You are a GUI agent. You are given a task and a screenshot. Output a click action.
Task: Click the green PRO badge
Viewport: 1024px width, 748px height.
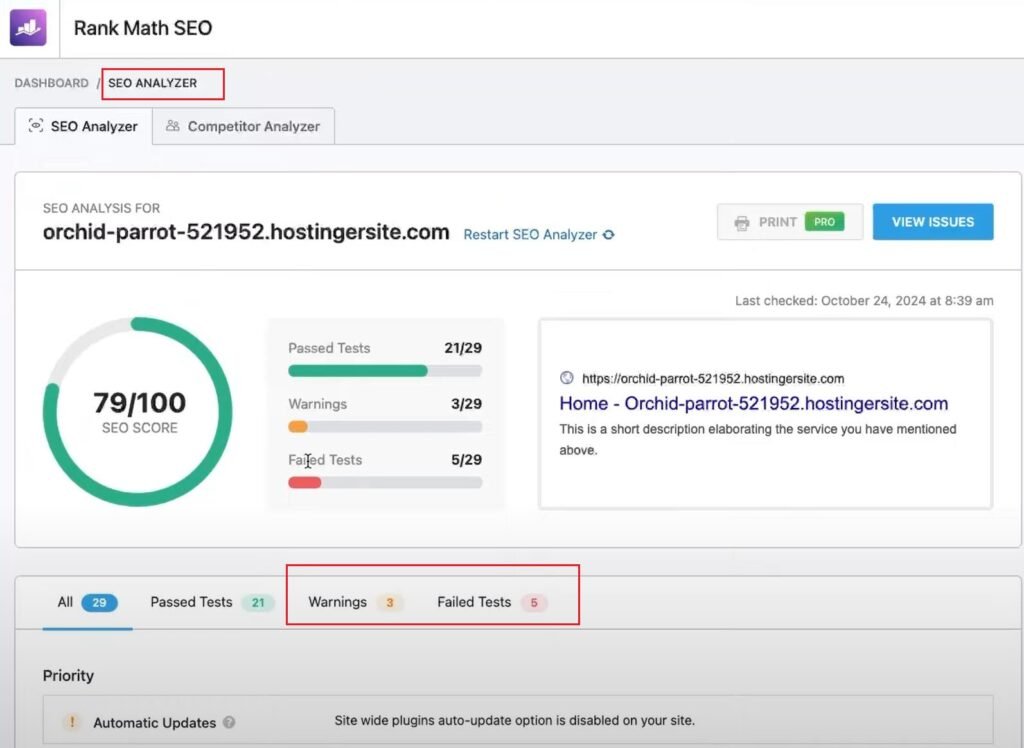pos(824,222)
